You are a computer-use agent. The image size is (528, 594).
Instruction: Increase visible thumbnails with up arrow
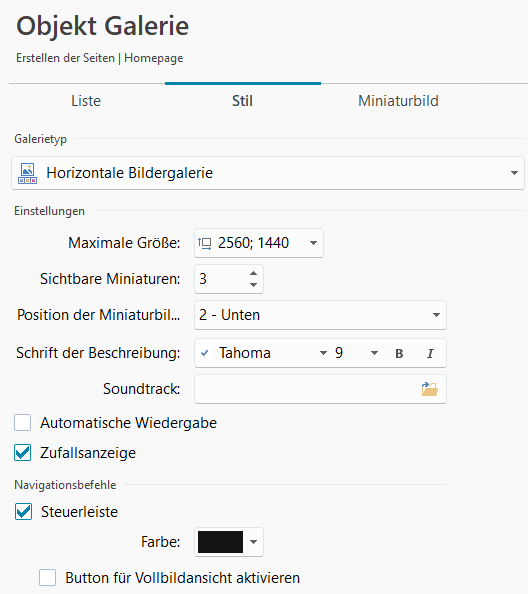pyautogui.click(x=253, y=273)
